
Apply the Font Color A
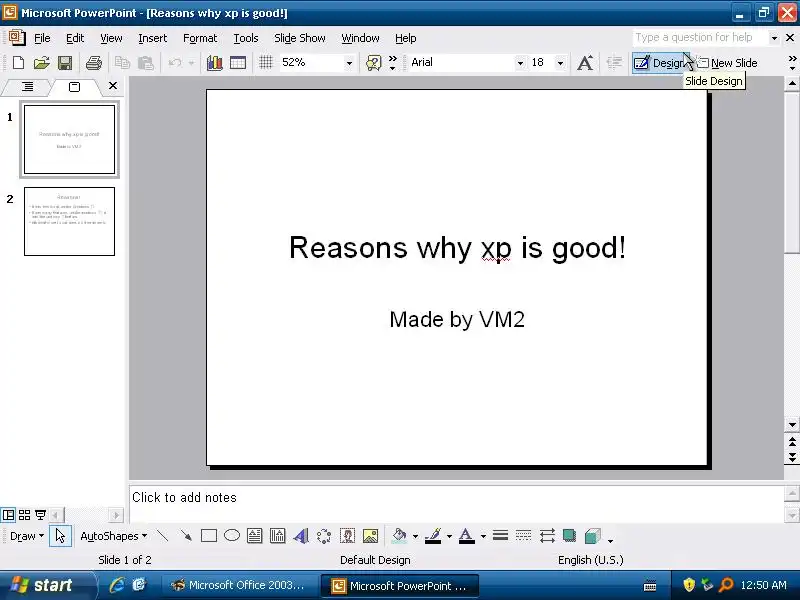tap(466, 536)
